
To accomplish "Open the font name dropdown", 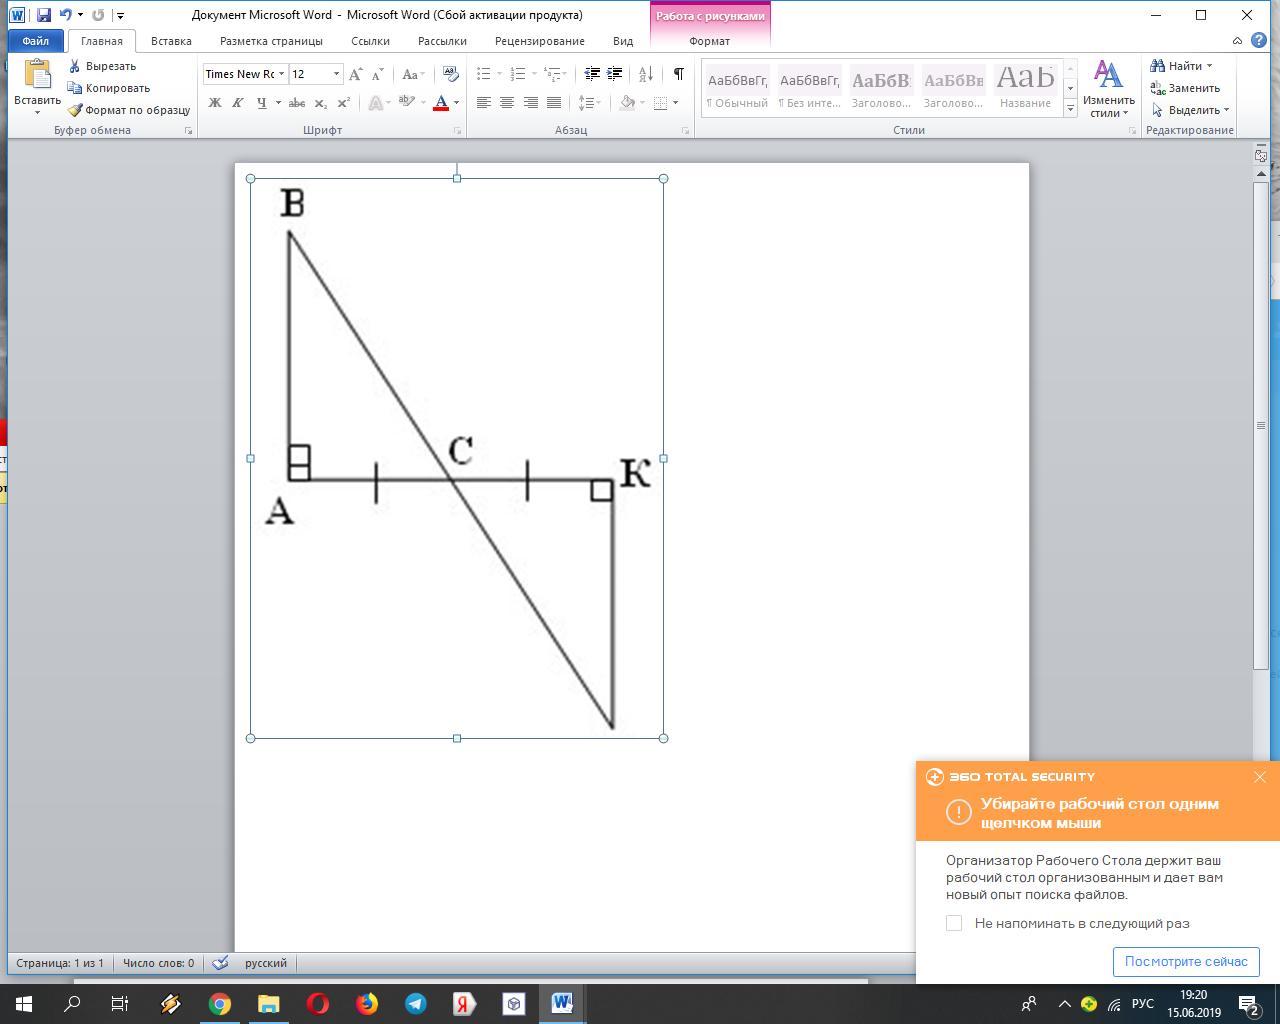I will [282, 74].
